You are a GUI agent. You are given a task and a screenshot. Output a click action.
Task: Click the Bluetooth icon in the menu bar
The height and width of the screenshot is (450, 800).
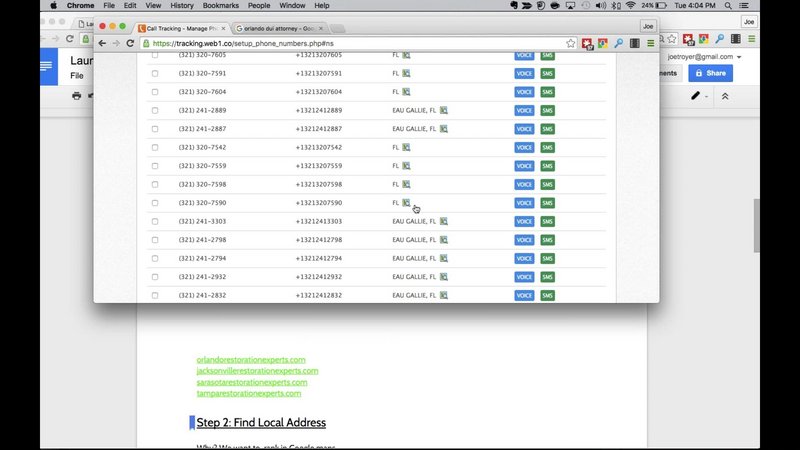click(x=616, y=6)
